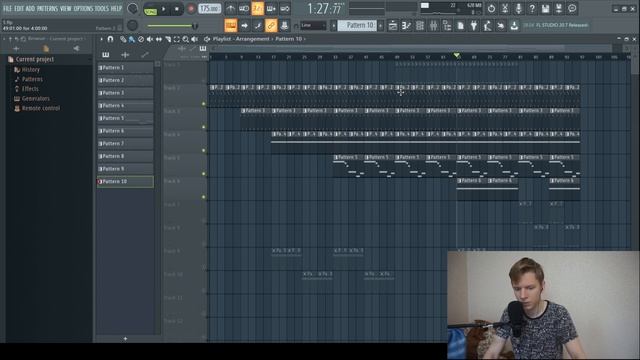This screenshot has height=360, width=640.
Task: Select the Zoom tool in Playlist
Action: point(186,39)
